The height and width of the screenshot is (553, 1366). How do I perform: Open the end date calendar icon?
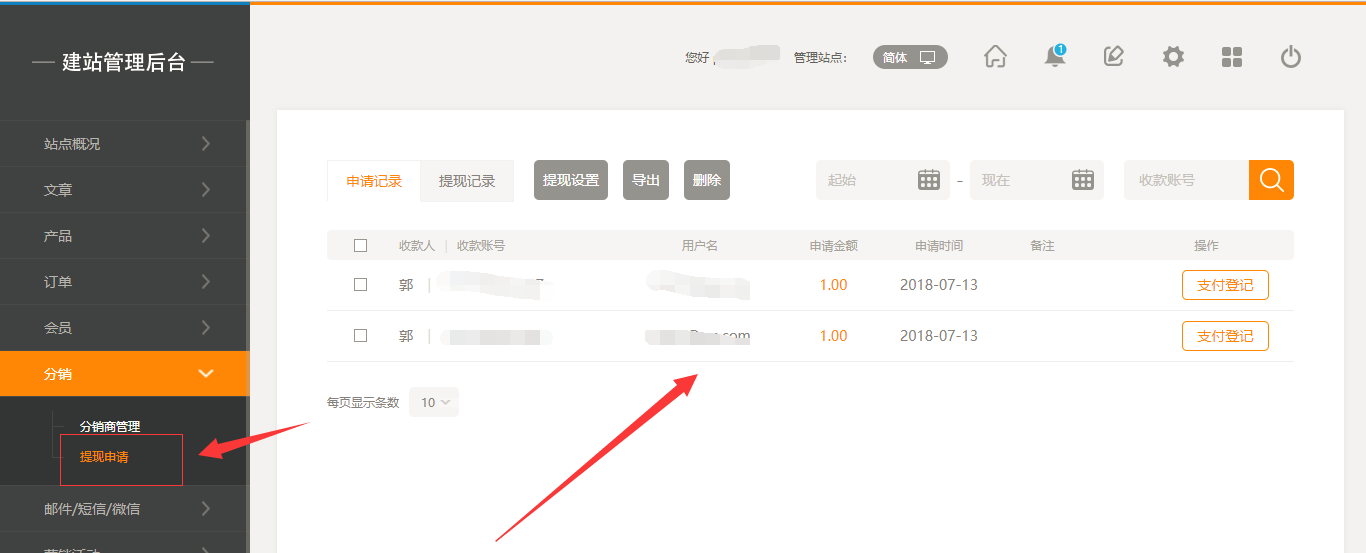[1083, 180]
